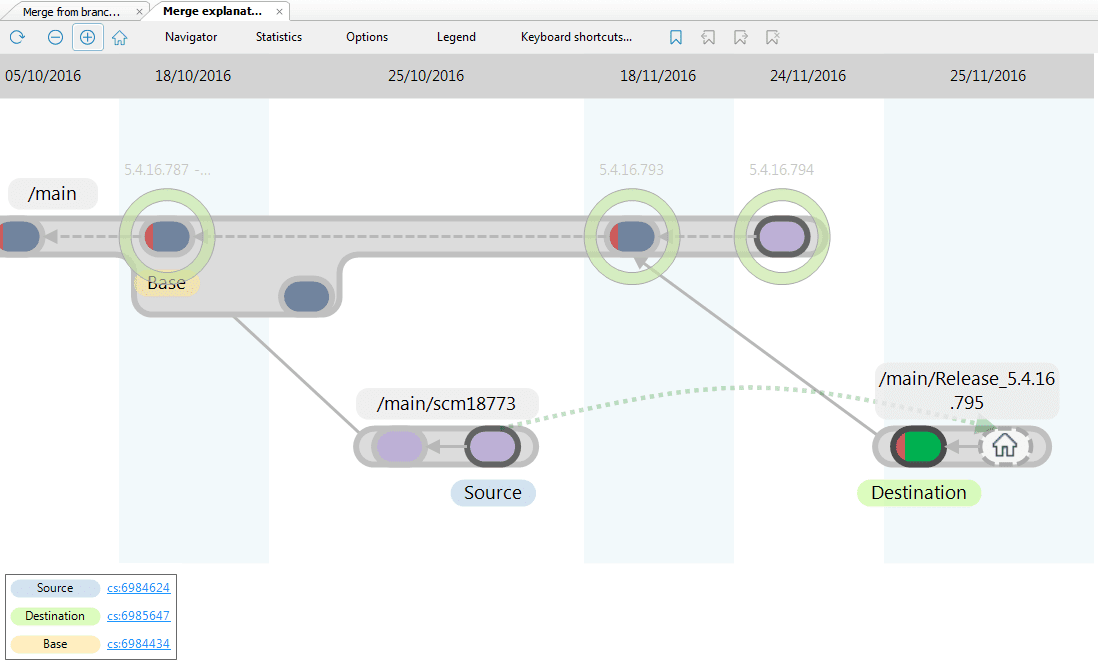This screenshot has width=1098, height=669.
Task: Click the /main/scm18773 branch label
Action: click(446, 404)
